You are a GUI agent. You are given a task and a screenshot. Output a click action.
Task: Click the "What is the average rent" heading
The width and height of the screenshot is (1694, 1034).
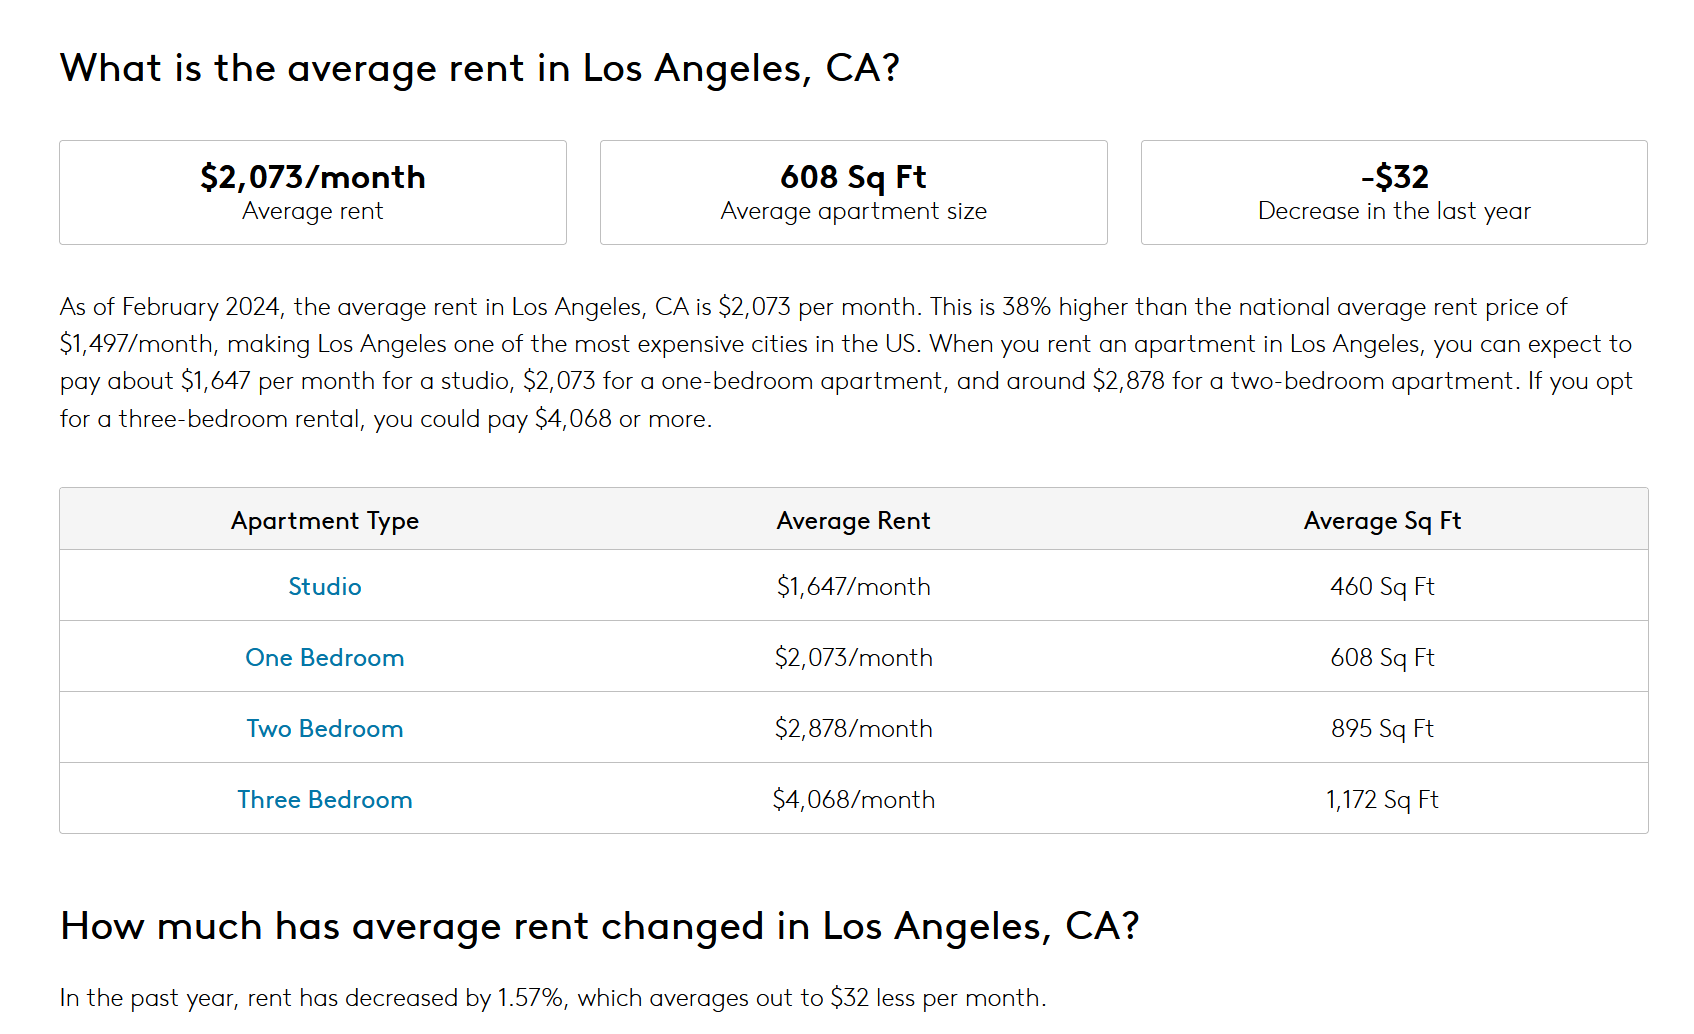click(480, 69)
